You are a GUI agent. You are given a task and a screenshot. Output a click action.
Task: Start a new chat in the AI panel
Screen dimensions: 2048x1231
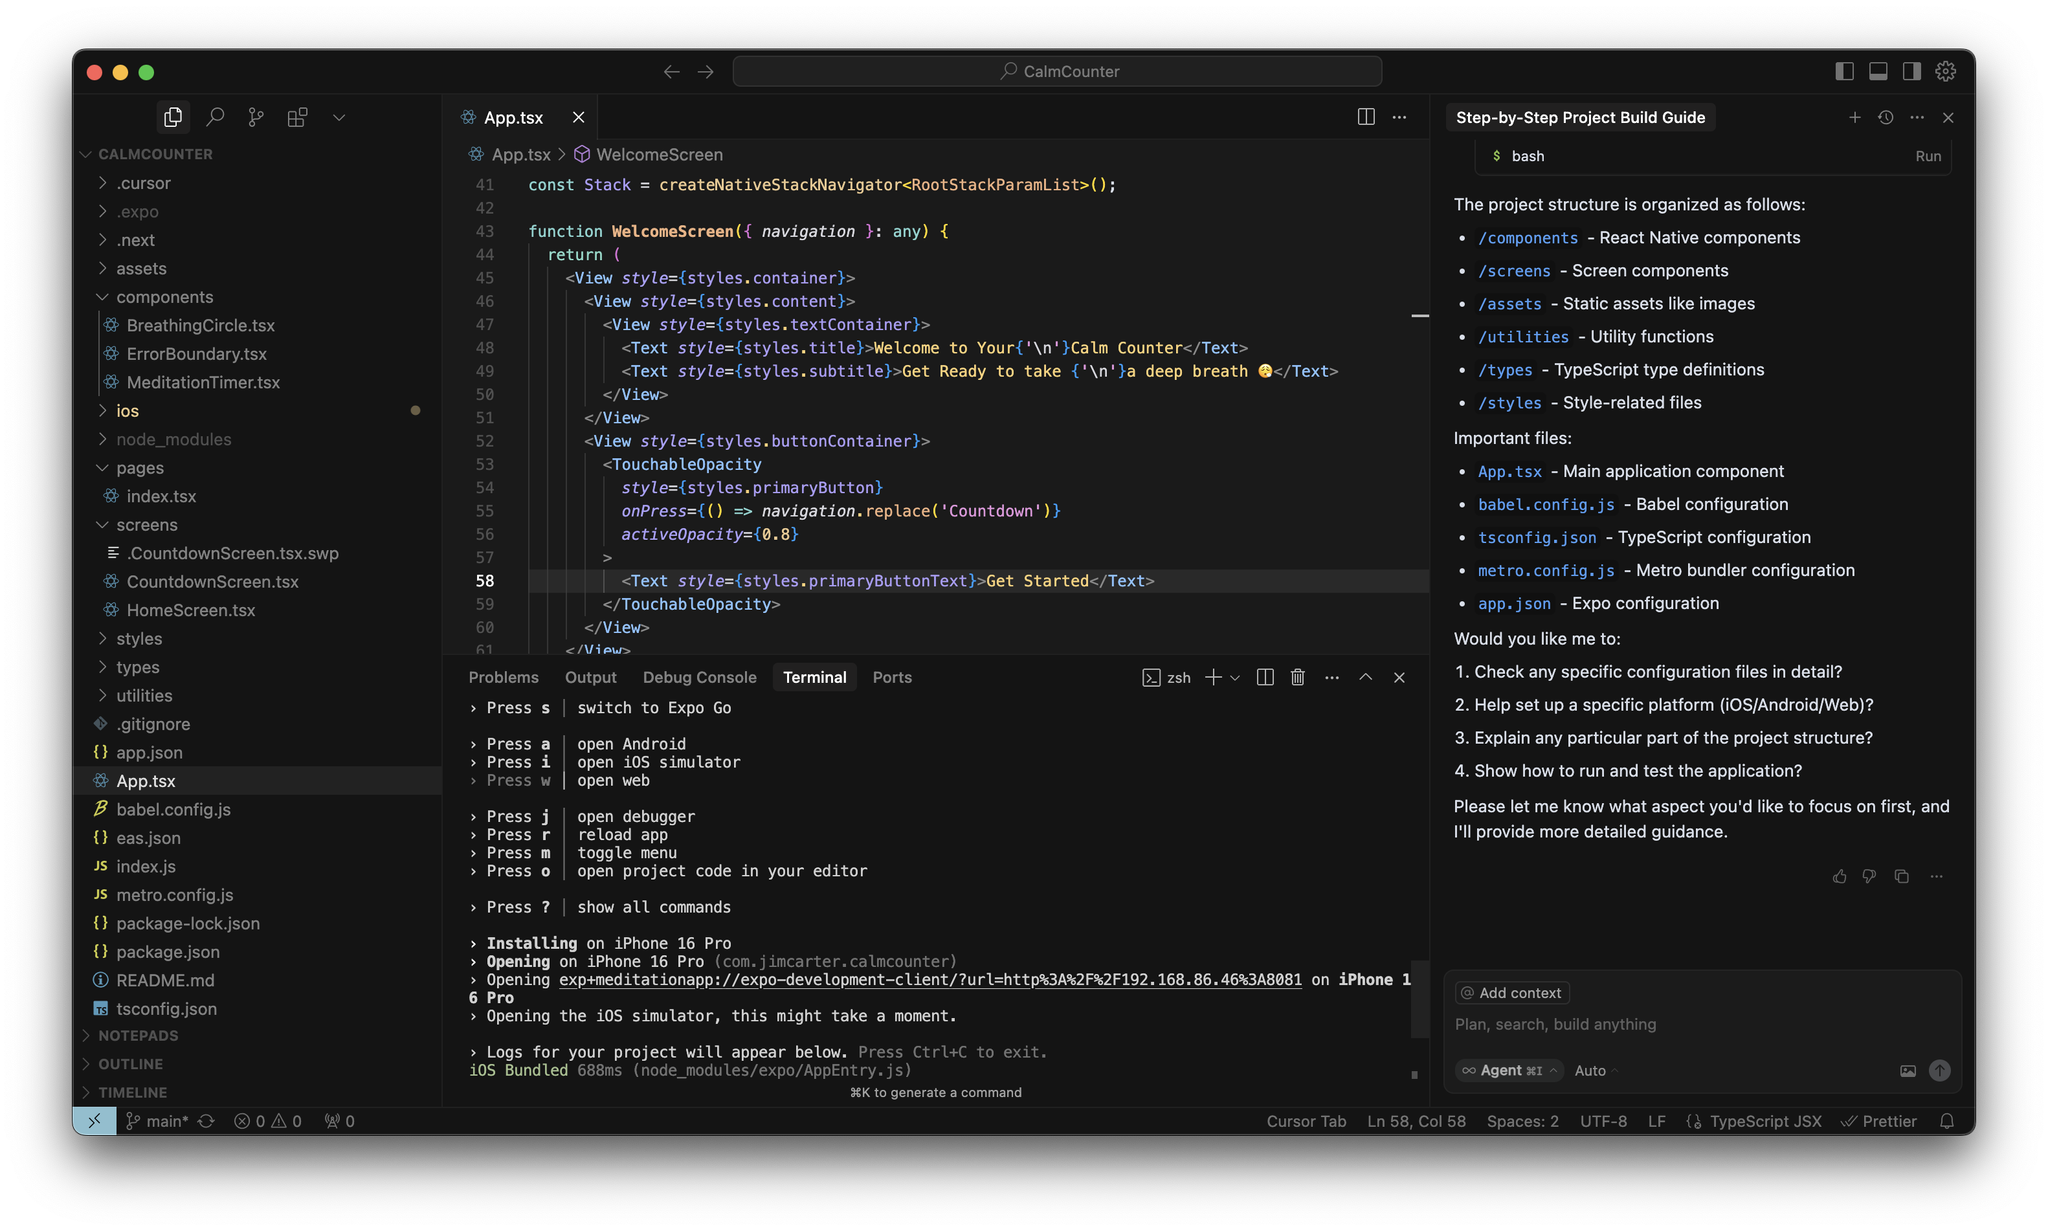(x=1855, y=117)
